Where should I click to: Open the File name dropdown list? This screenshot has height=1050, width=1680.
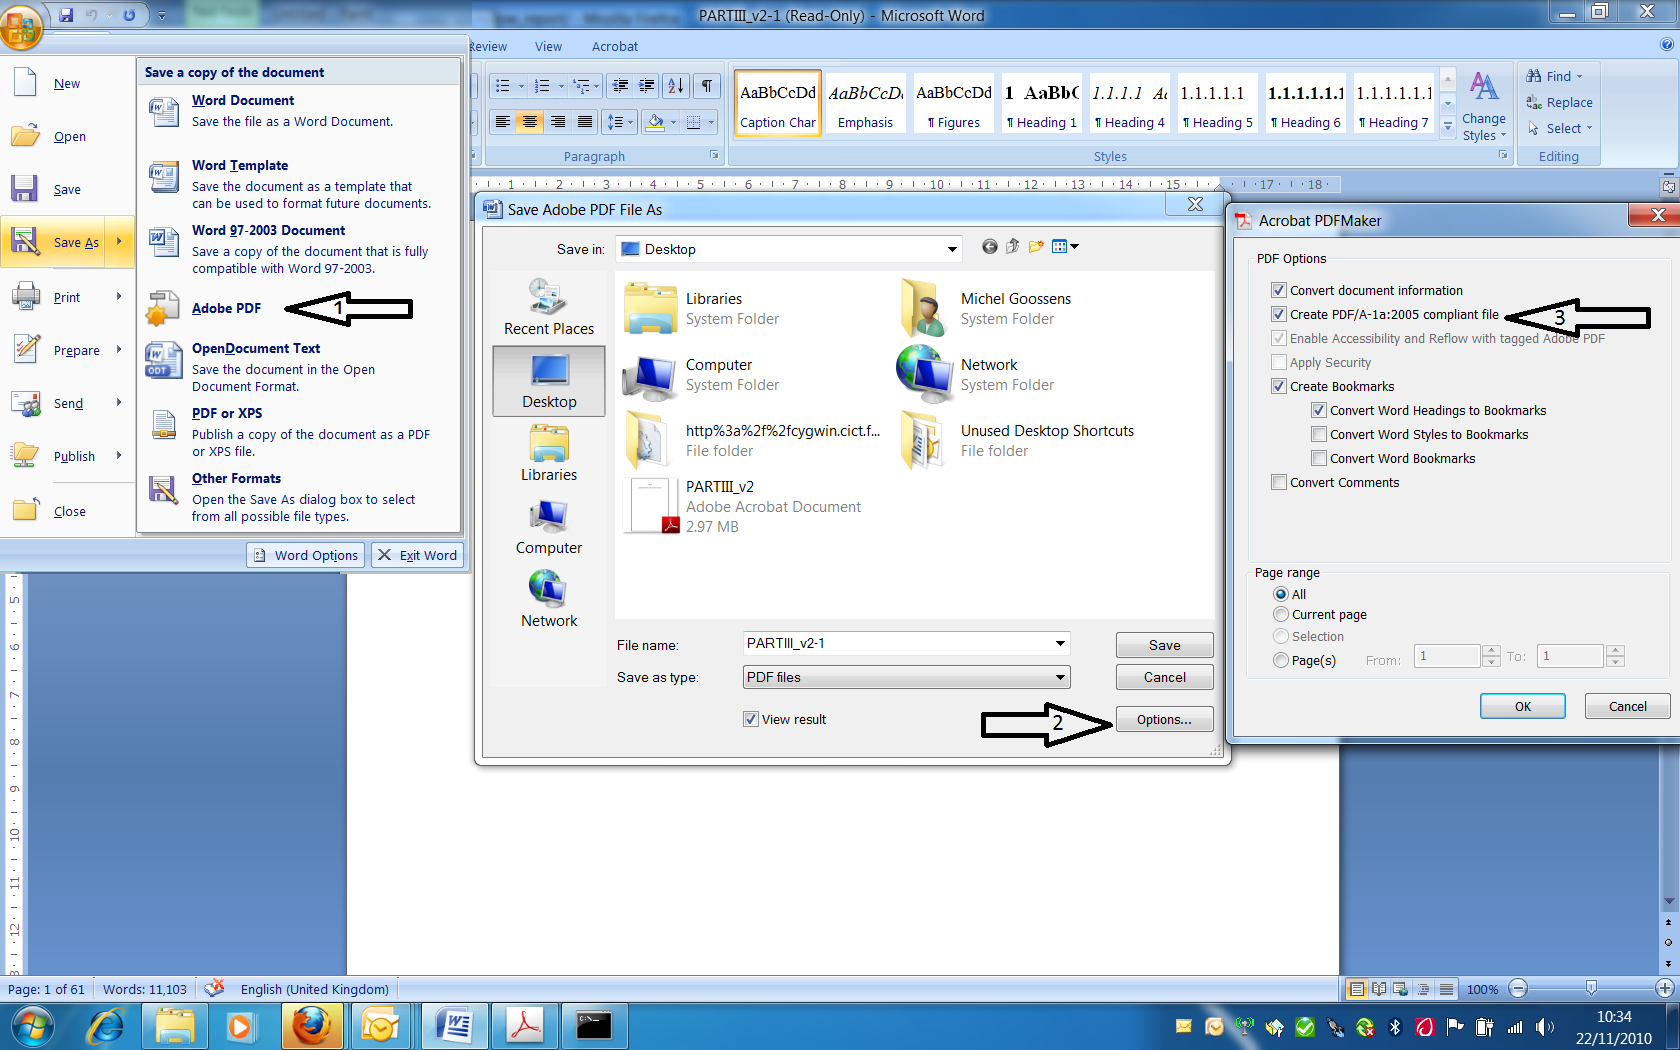(x=1060, y=644)
